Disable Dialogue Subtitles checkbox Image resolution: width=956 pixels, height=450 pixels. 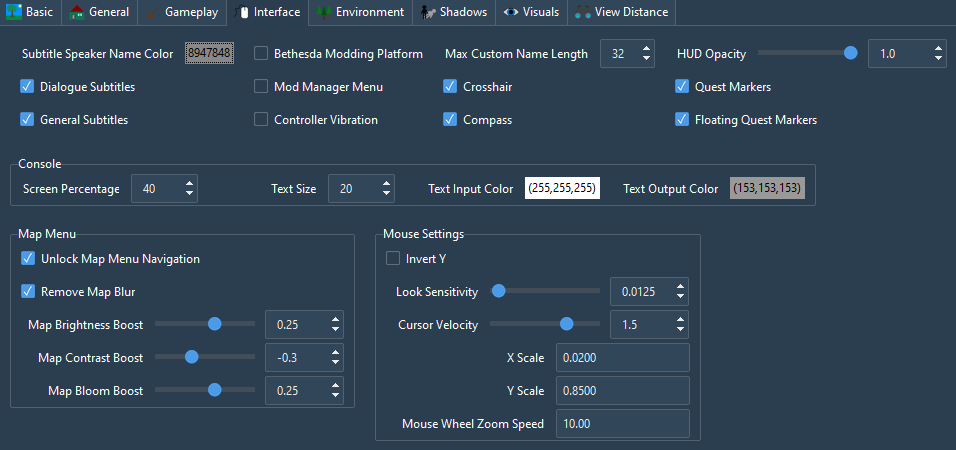(x=27, y=87)
